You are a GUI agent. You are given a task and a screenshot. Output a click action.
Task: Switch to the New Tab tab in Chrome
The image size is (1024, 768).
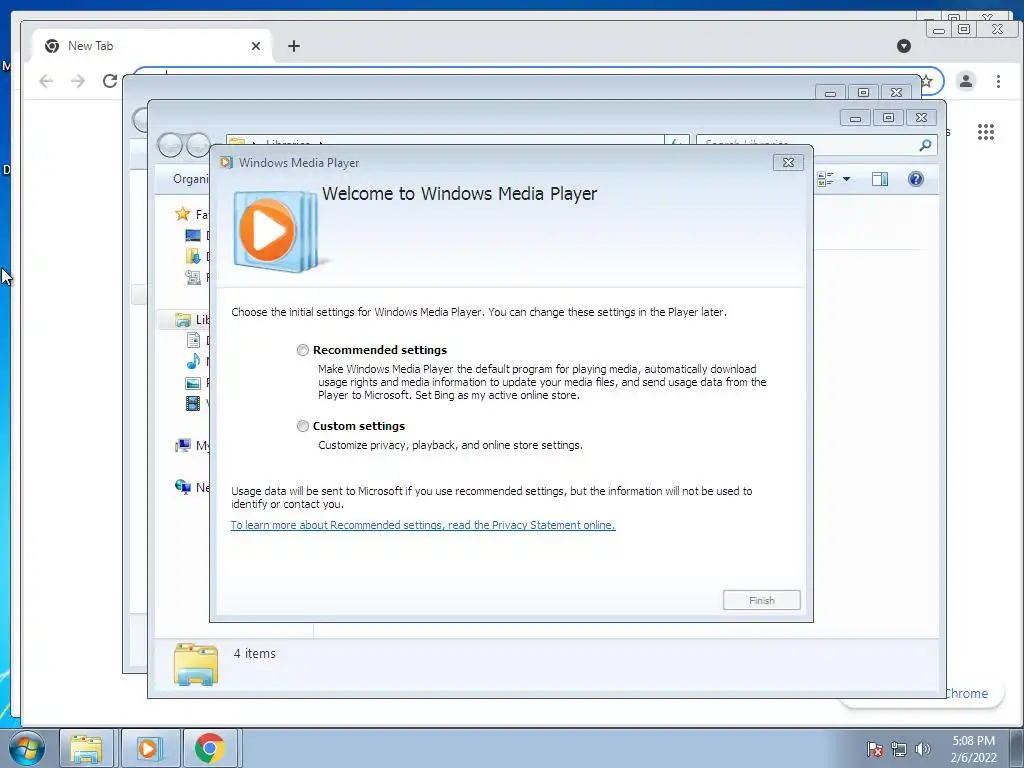(x=153, y=46)
